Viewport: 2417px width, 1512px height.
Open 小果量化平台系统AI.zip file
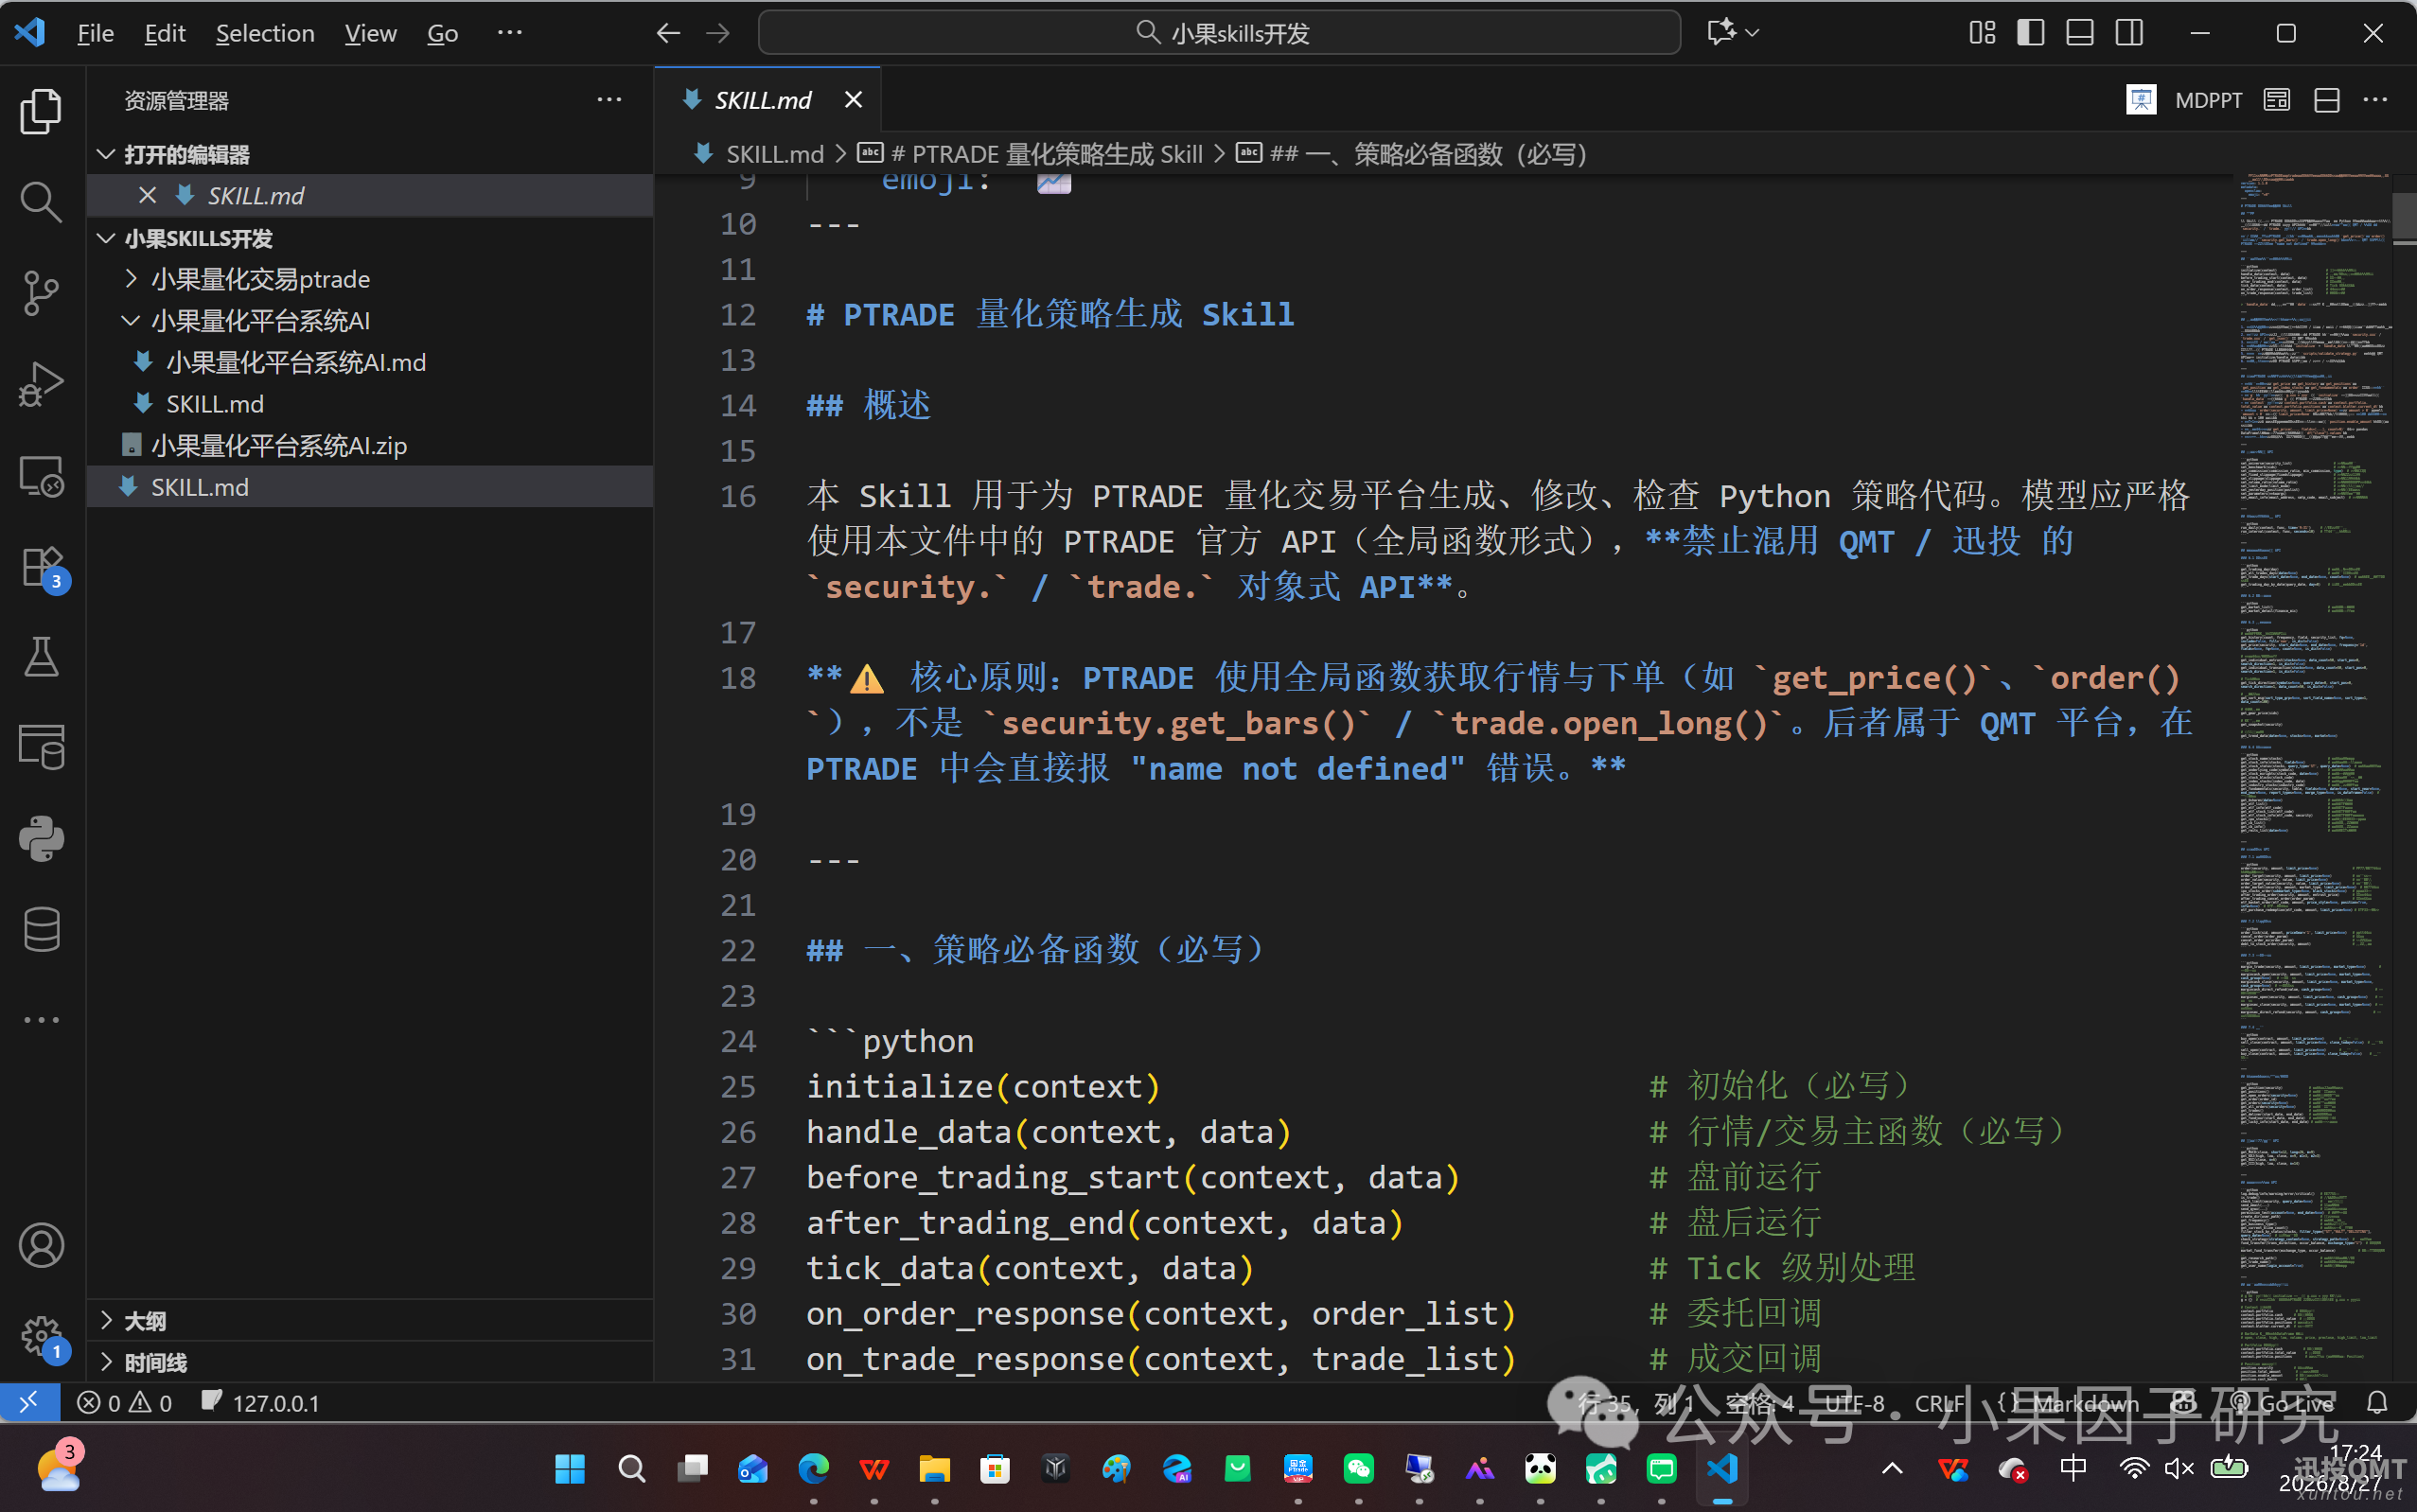click(370, 445)
